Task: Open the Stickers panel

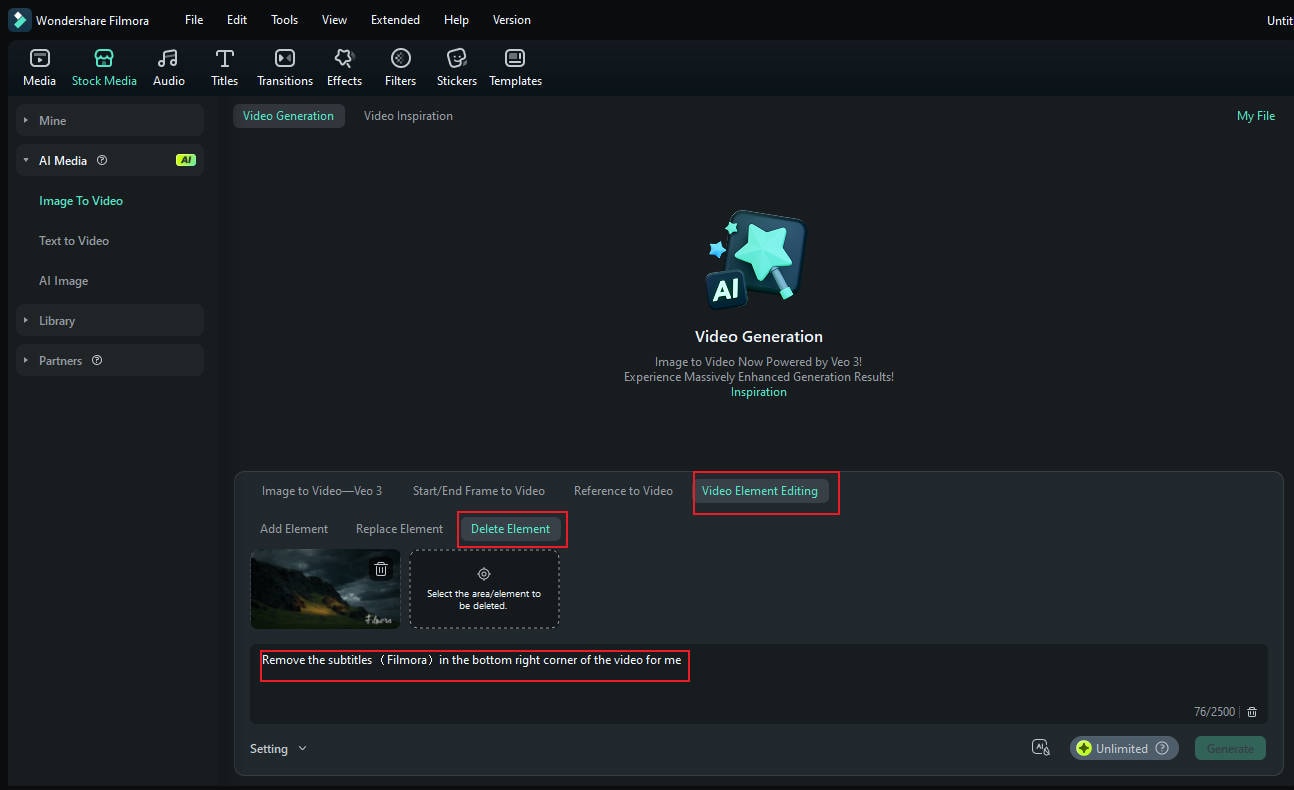Action: click(457, 67)
